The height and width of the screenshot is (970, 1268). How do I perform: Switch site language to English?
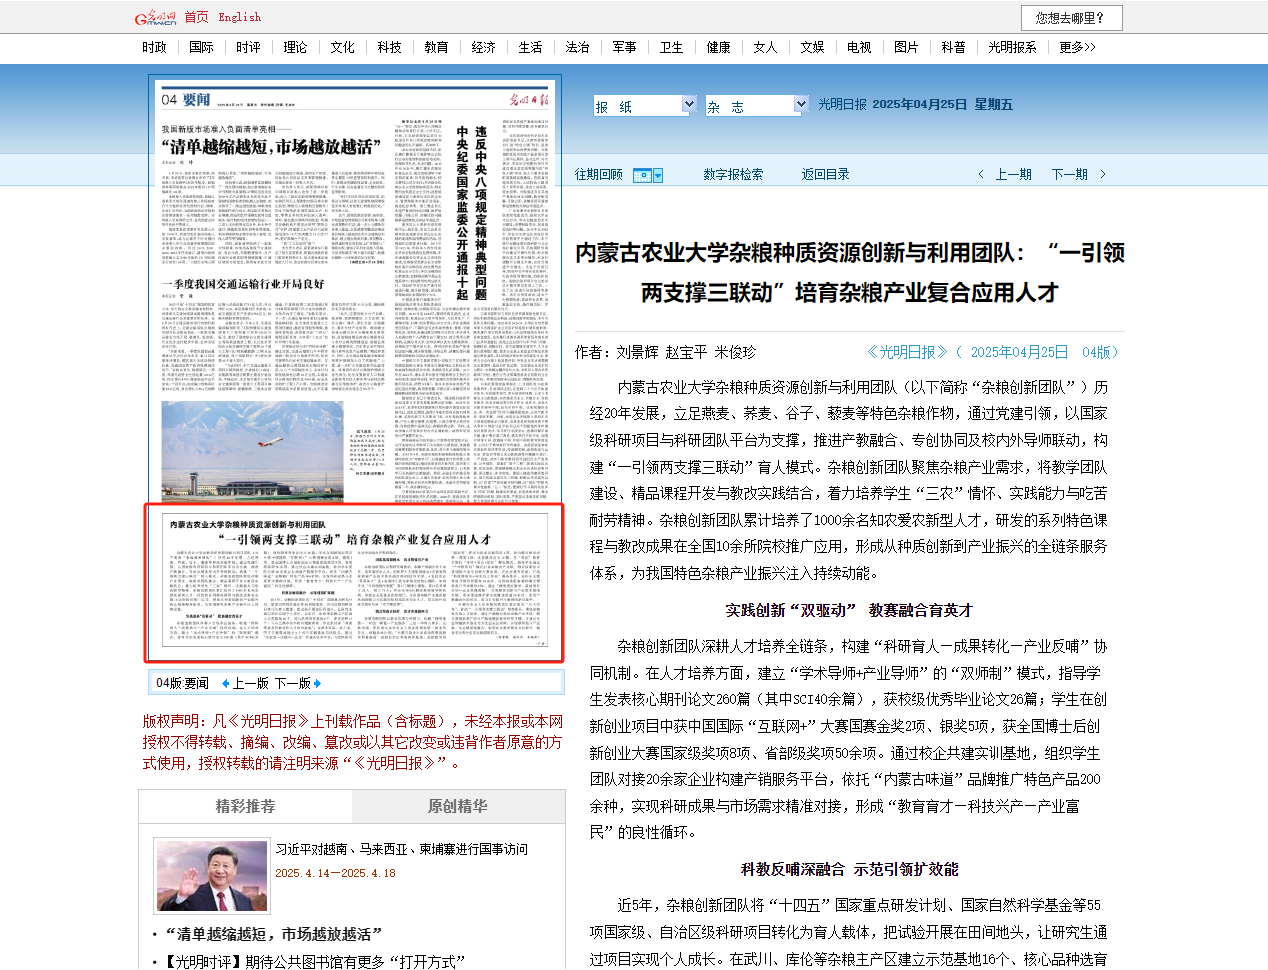239,17
